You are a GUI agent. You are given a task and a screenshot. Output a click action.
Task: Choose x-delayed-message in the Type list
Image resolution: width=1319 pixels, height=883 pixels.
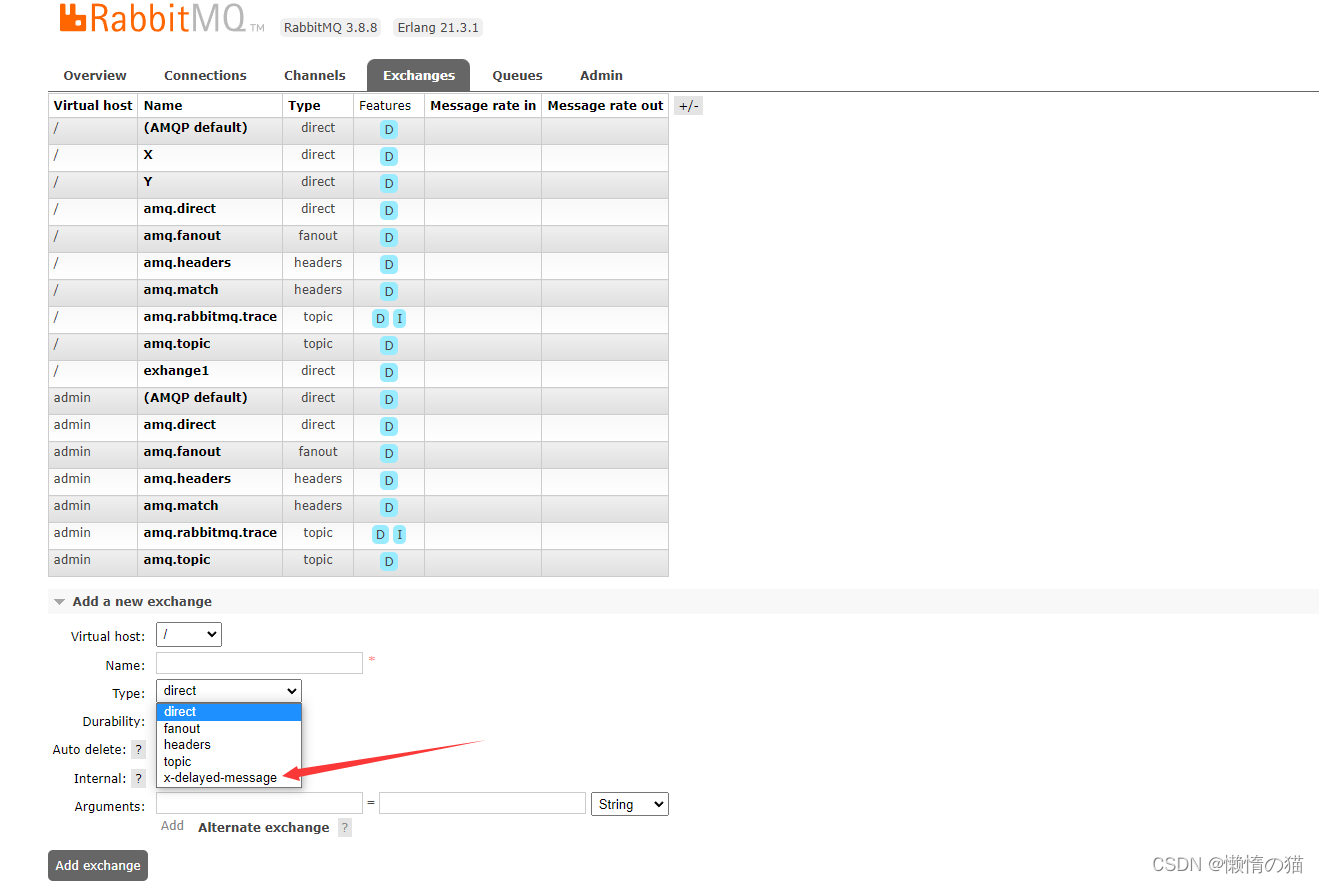click(229, 778)
